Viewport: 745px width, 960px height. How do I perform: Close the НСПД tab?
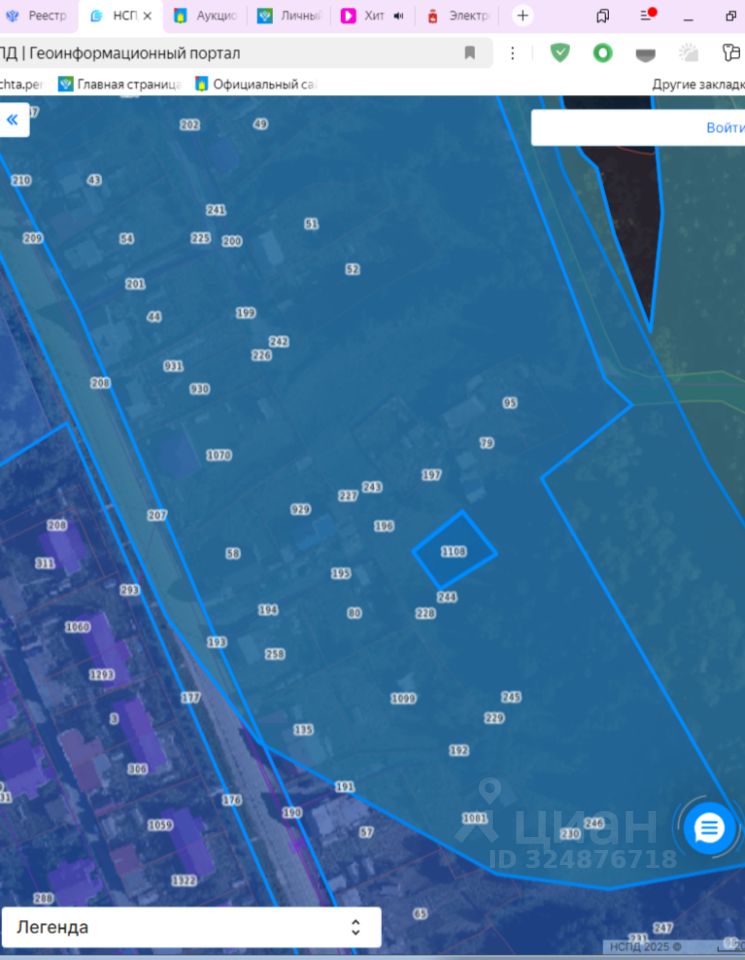(x=147, y=17)
